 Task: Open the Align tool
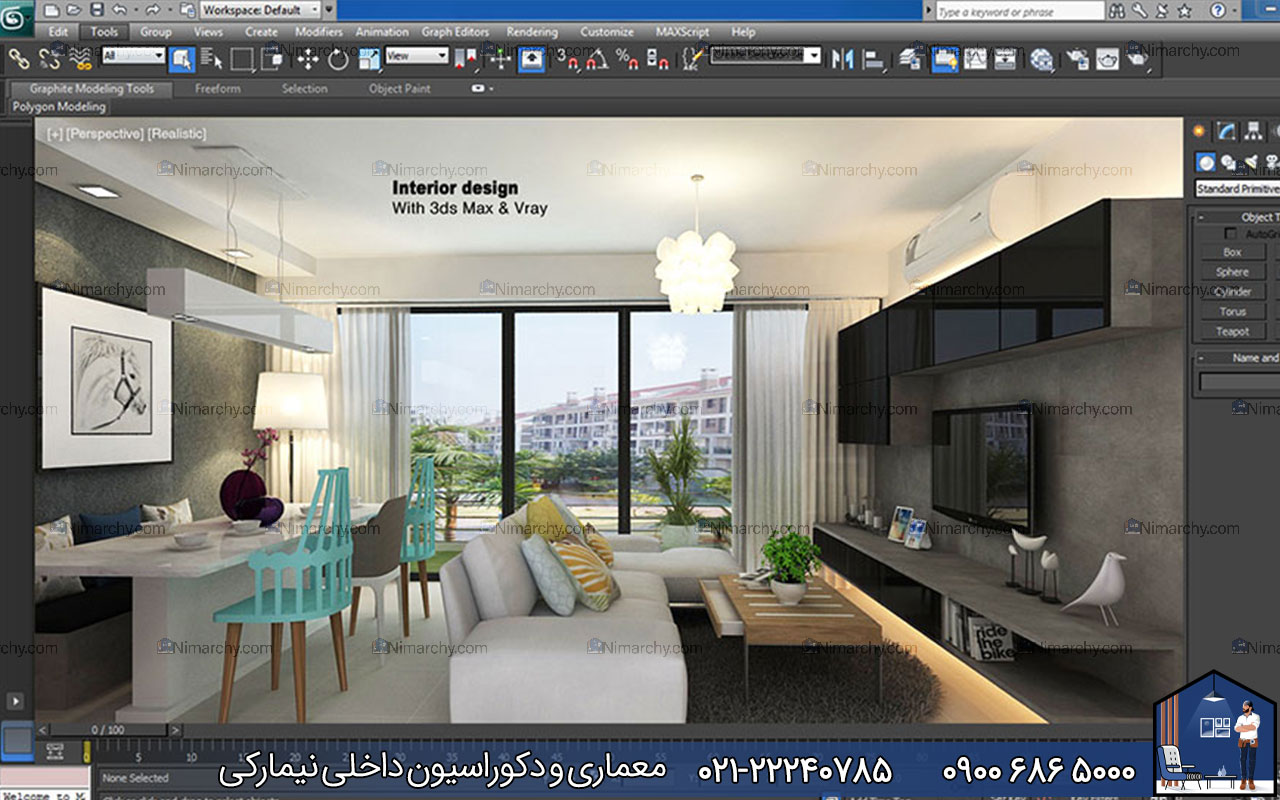click(x=872, y=60)
